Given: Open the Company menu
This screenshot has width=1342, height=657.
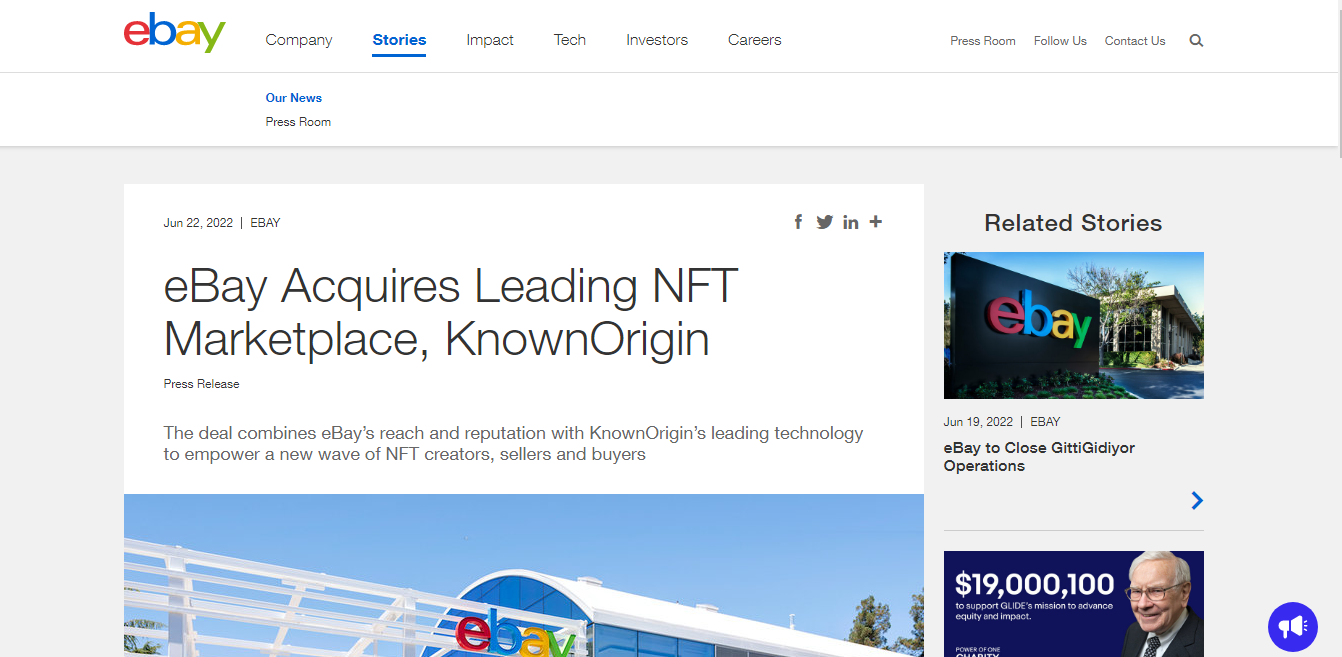Looking at the screenshot, I should [x=299, y=40].
